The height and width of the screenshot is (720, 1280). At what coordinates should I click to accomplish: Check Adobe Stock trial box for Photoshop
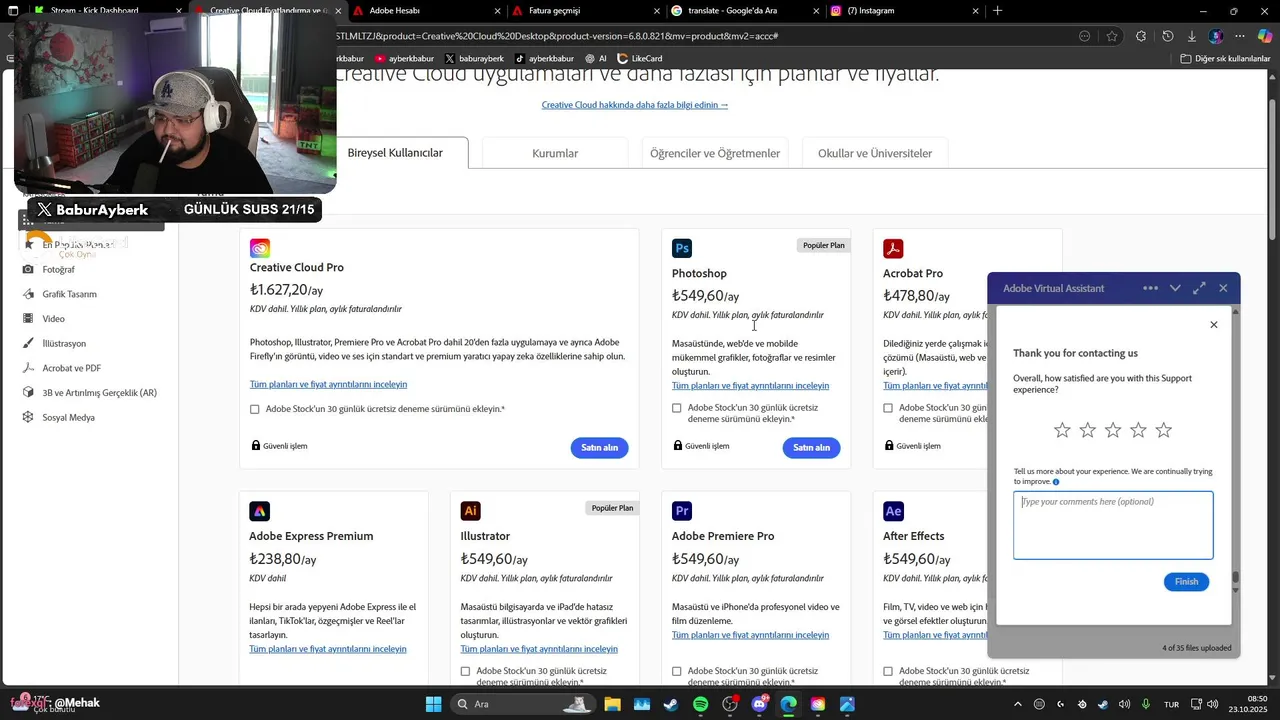tap(677, 408)
